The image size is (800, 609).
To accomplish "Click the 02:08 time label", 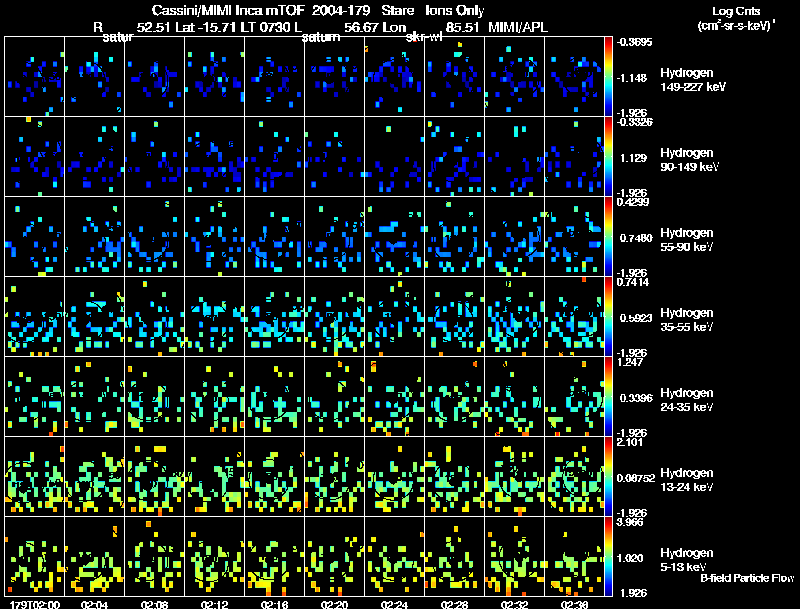I will pos(155,604).
